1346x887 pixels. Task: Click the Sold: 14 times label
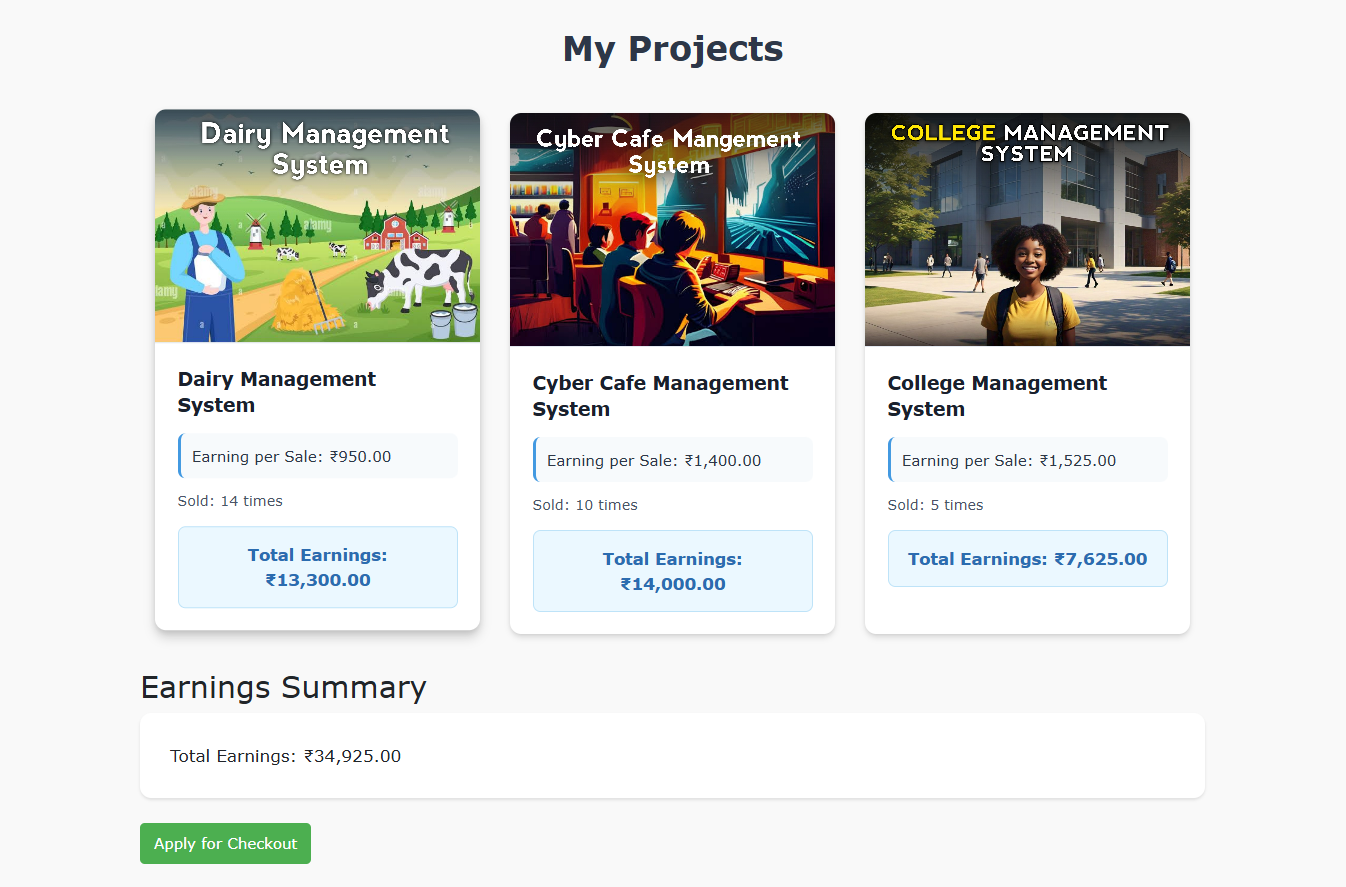click(x=230, y=501)
